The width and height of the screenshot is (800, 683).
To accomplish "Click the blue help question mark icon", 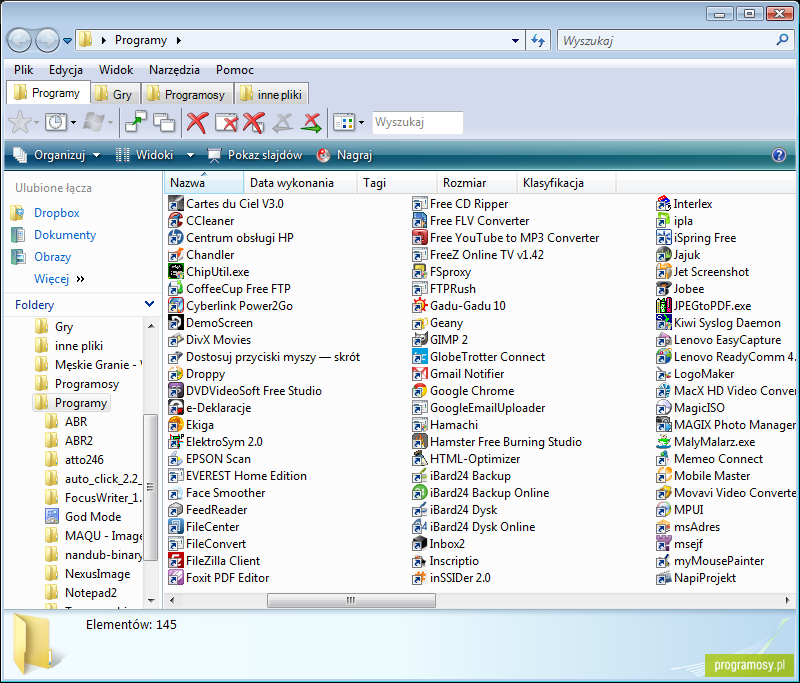I will [x=779, y=155].
